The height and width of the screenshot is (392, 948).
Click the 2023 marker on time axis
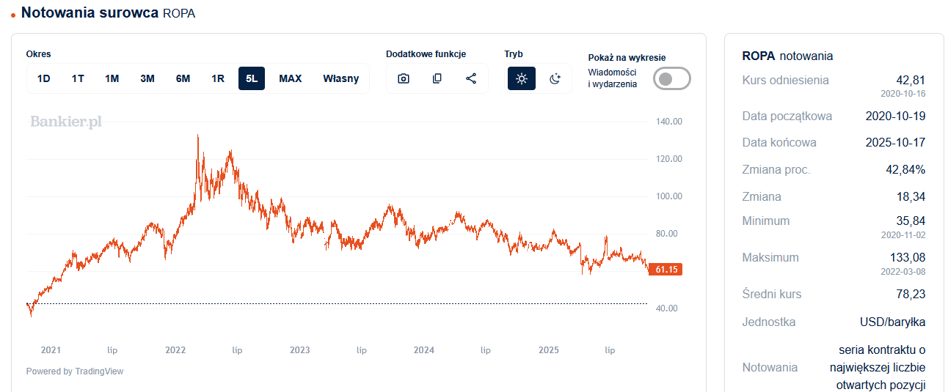click(x=300, y=350)
